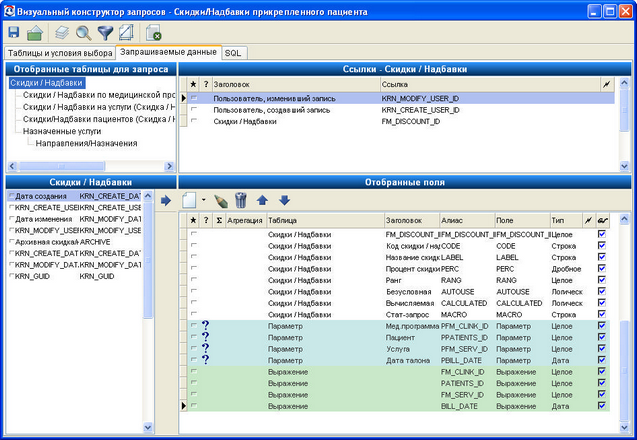Click the funnel filter icon

105,33
